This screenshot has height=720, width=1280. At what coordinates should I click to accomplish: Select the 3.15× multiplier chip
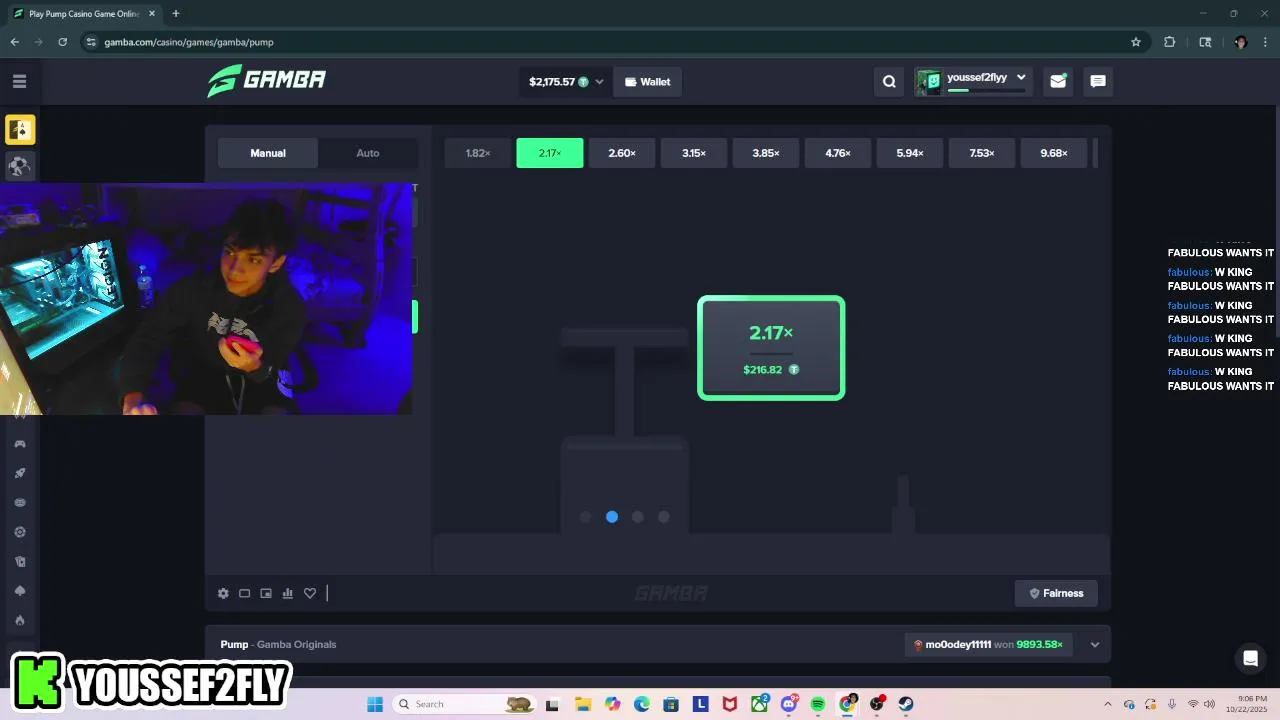(x=694, y=153)
